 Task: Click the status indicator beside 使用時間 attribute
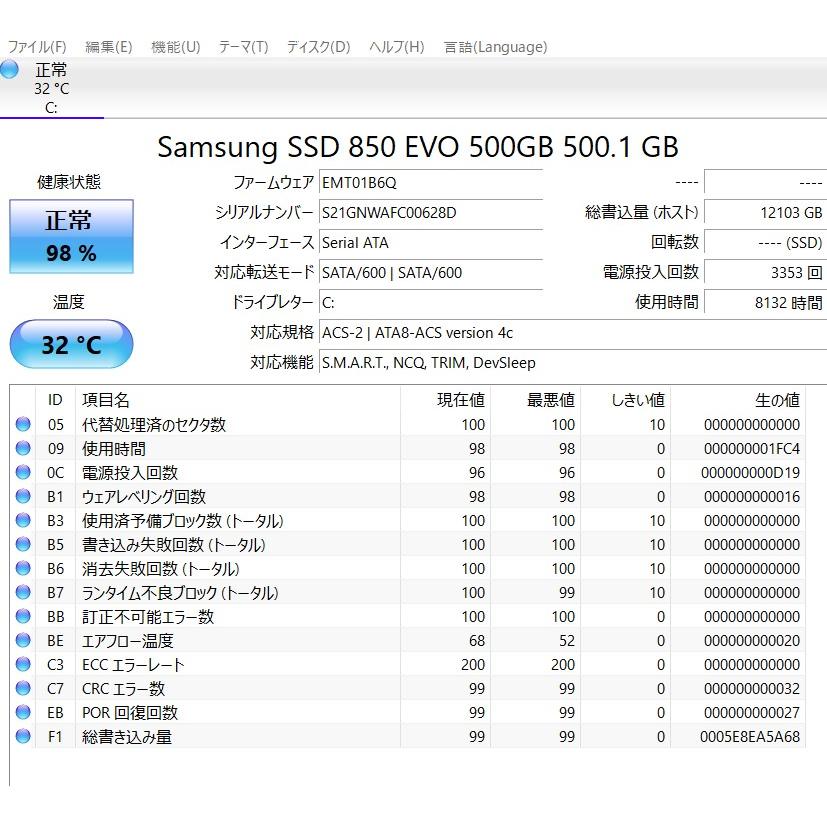tap(22, 448)
